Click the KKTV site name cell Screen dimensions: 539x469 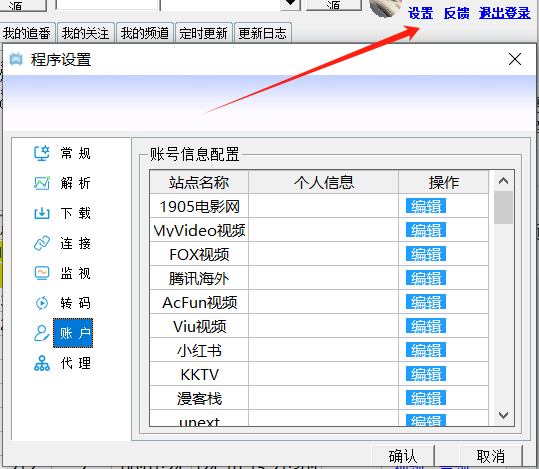[x=199, y=374]
